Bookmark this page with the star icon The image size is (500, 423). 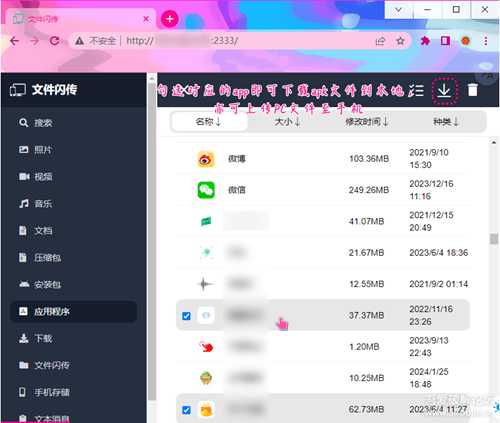400,41
